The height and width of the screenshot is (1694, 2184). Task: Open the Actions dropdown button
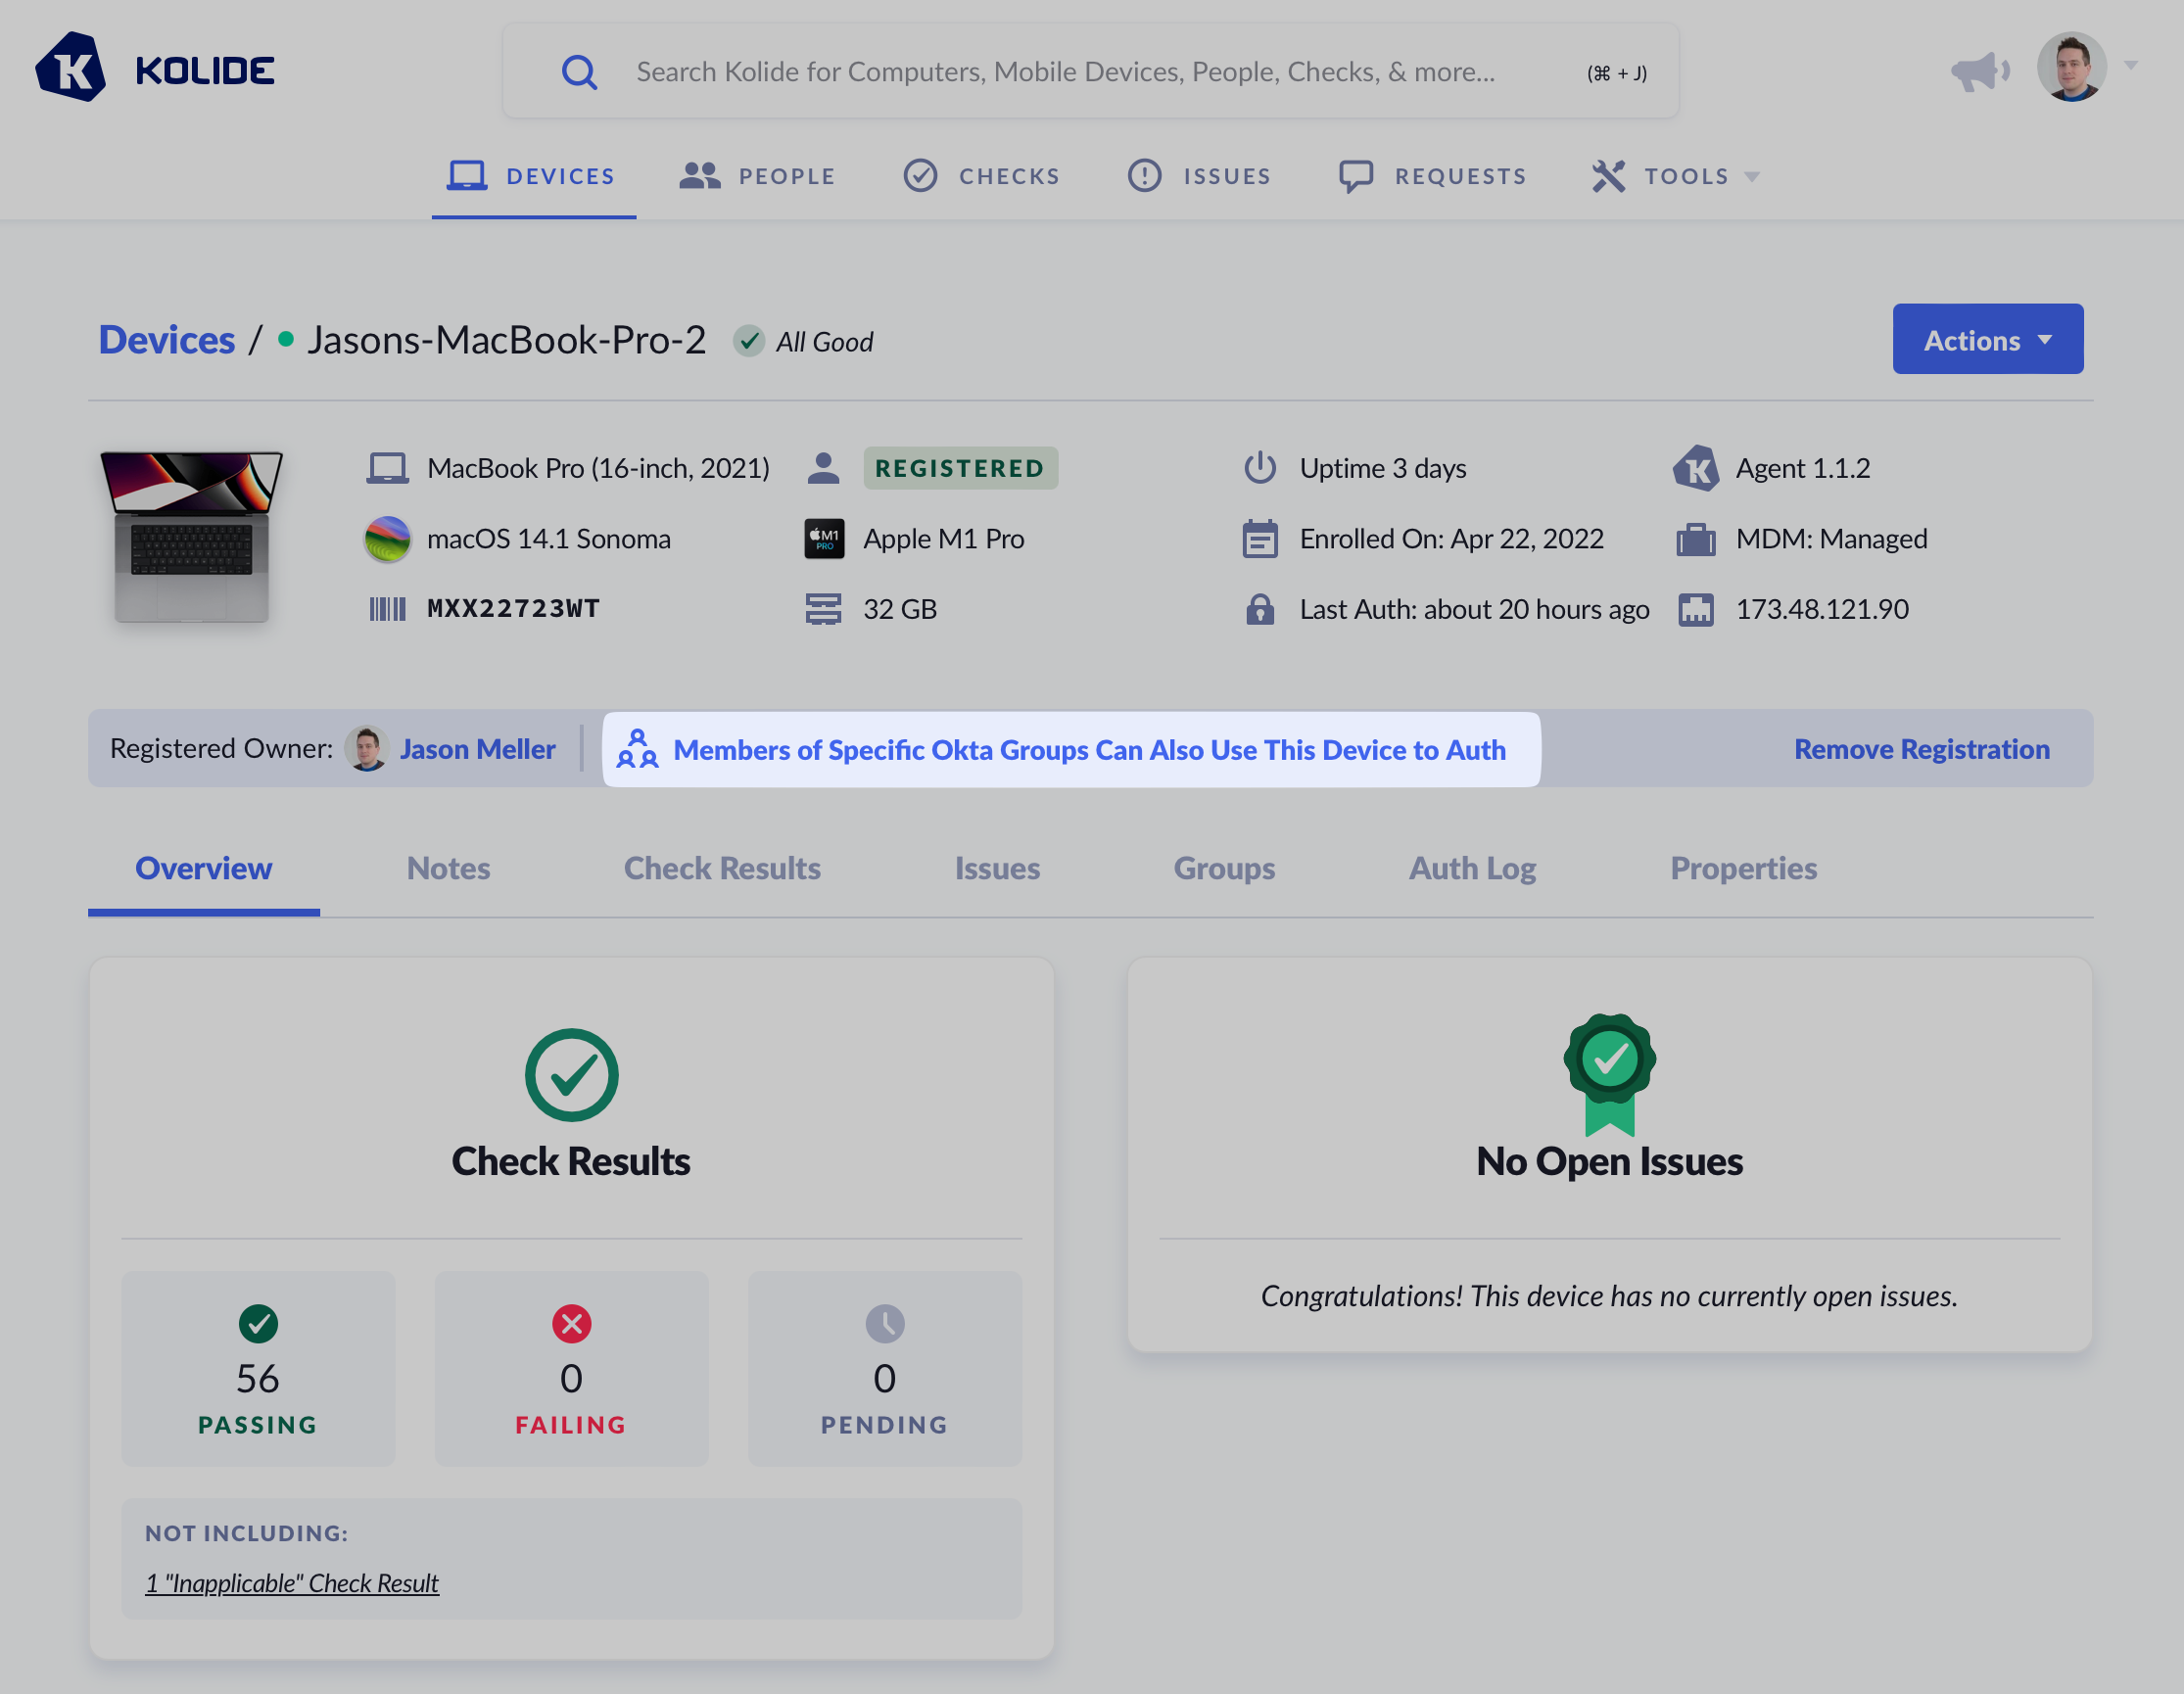coord(1987,340)
